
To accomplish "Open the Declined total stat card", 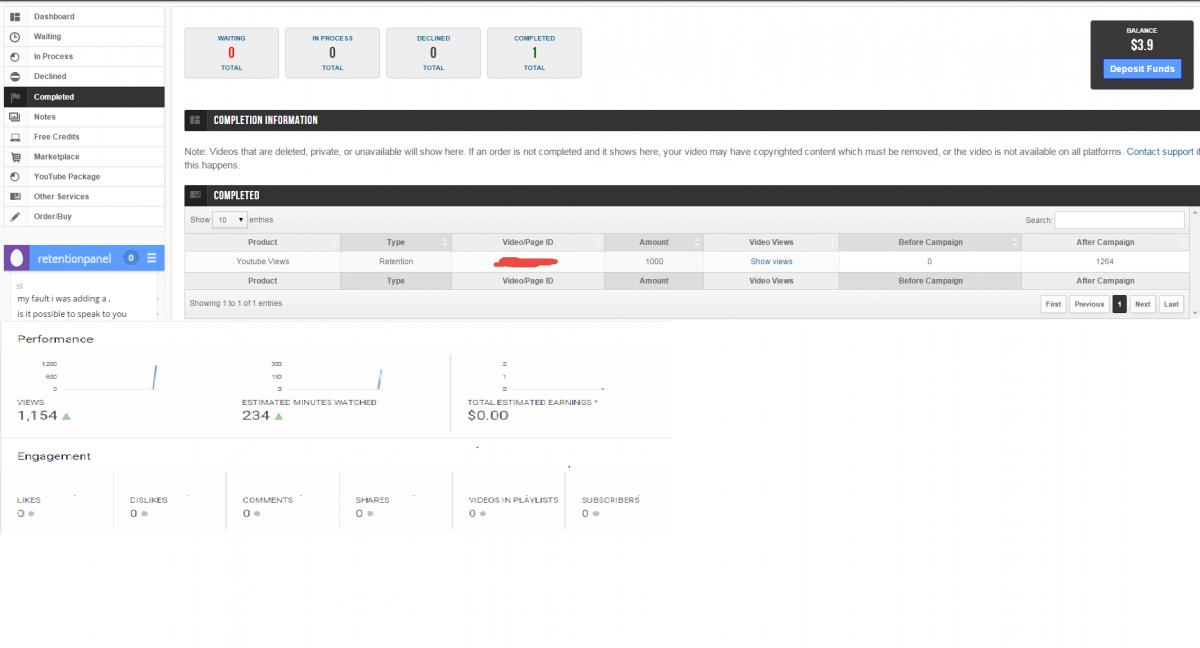I will 433,53.
